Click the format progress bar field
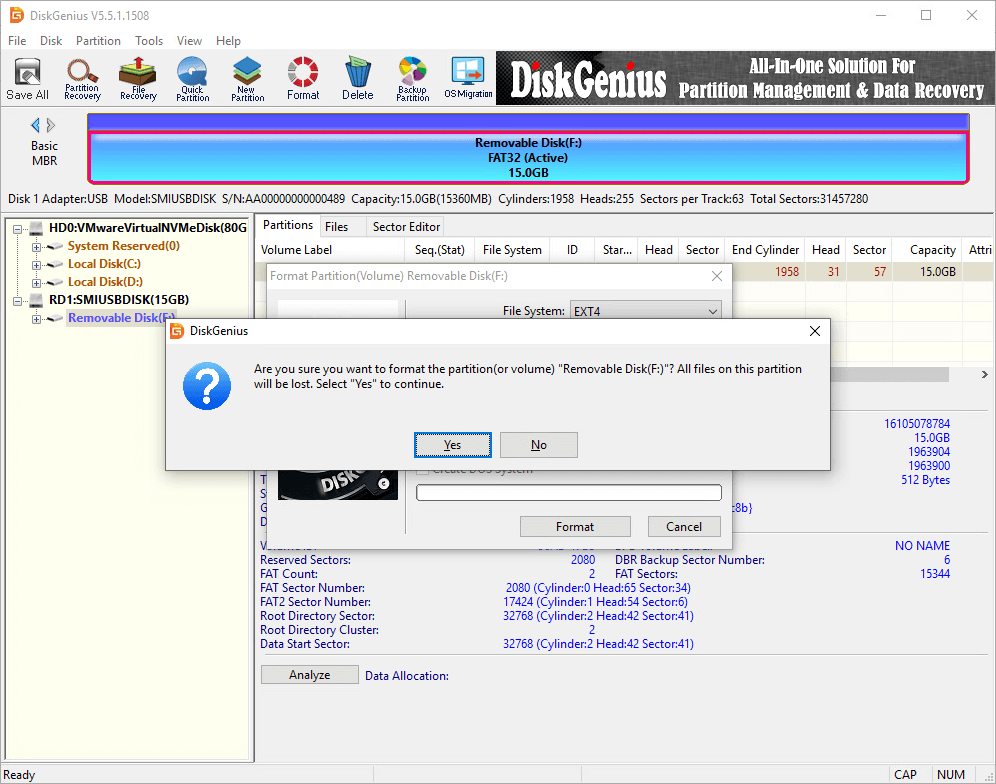 569,492
